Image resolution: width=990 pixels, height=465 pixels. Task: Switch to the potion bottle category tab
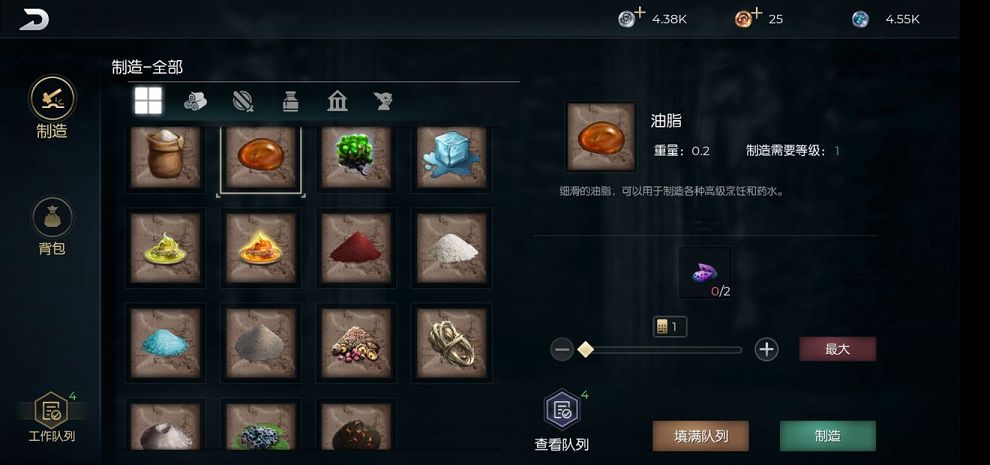click(x=290, y=101)
